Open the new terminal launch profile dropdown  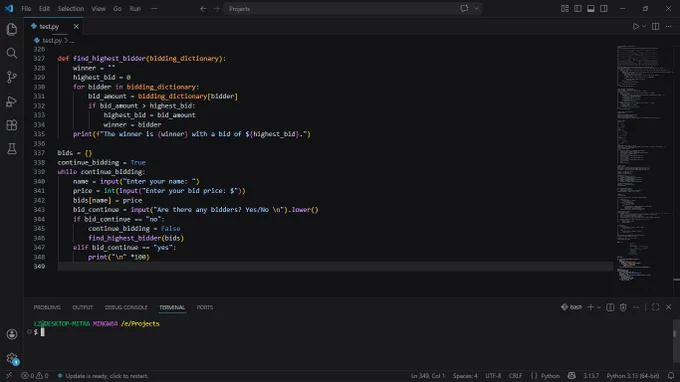click(599, 307)
